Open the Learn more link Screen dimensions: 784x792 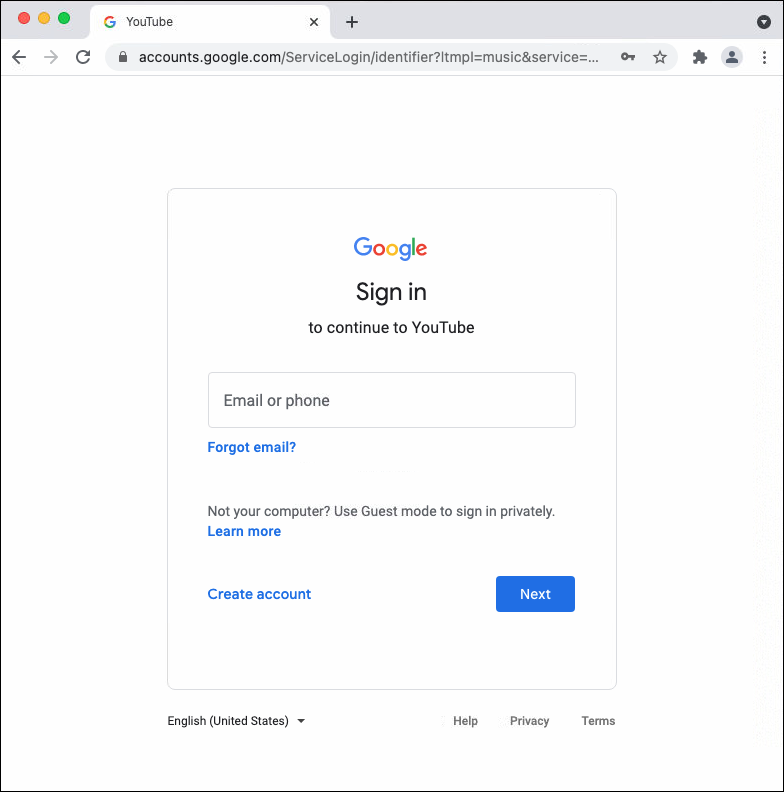[244, 531]
